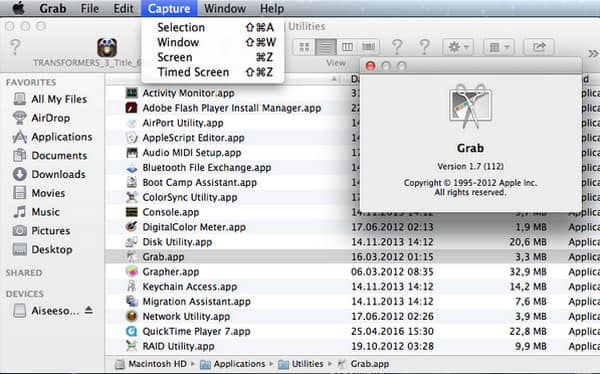Viewport: 600px width, 374px height.
Task: Click the Share toolbar button
Action: 538,47
